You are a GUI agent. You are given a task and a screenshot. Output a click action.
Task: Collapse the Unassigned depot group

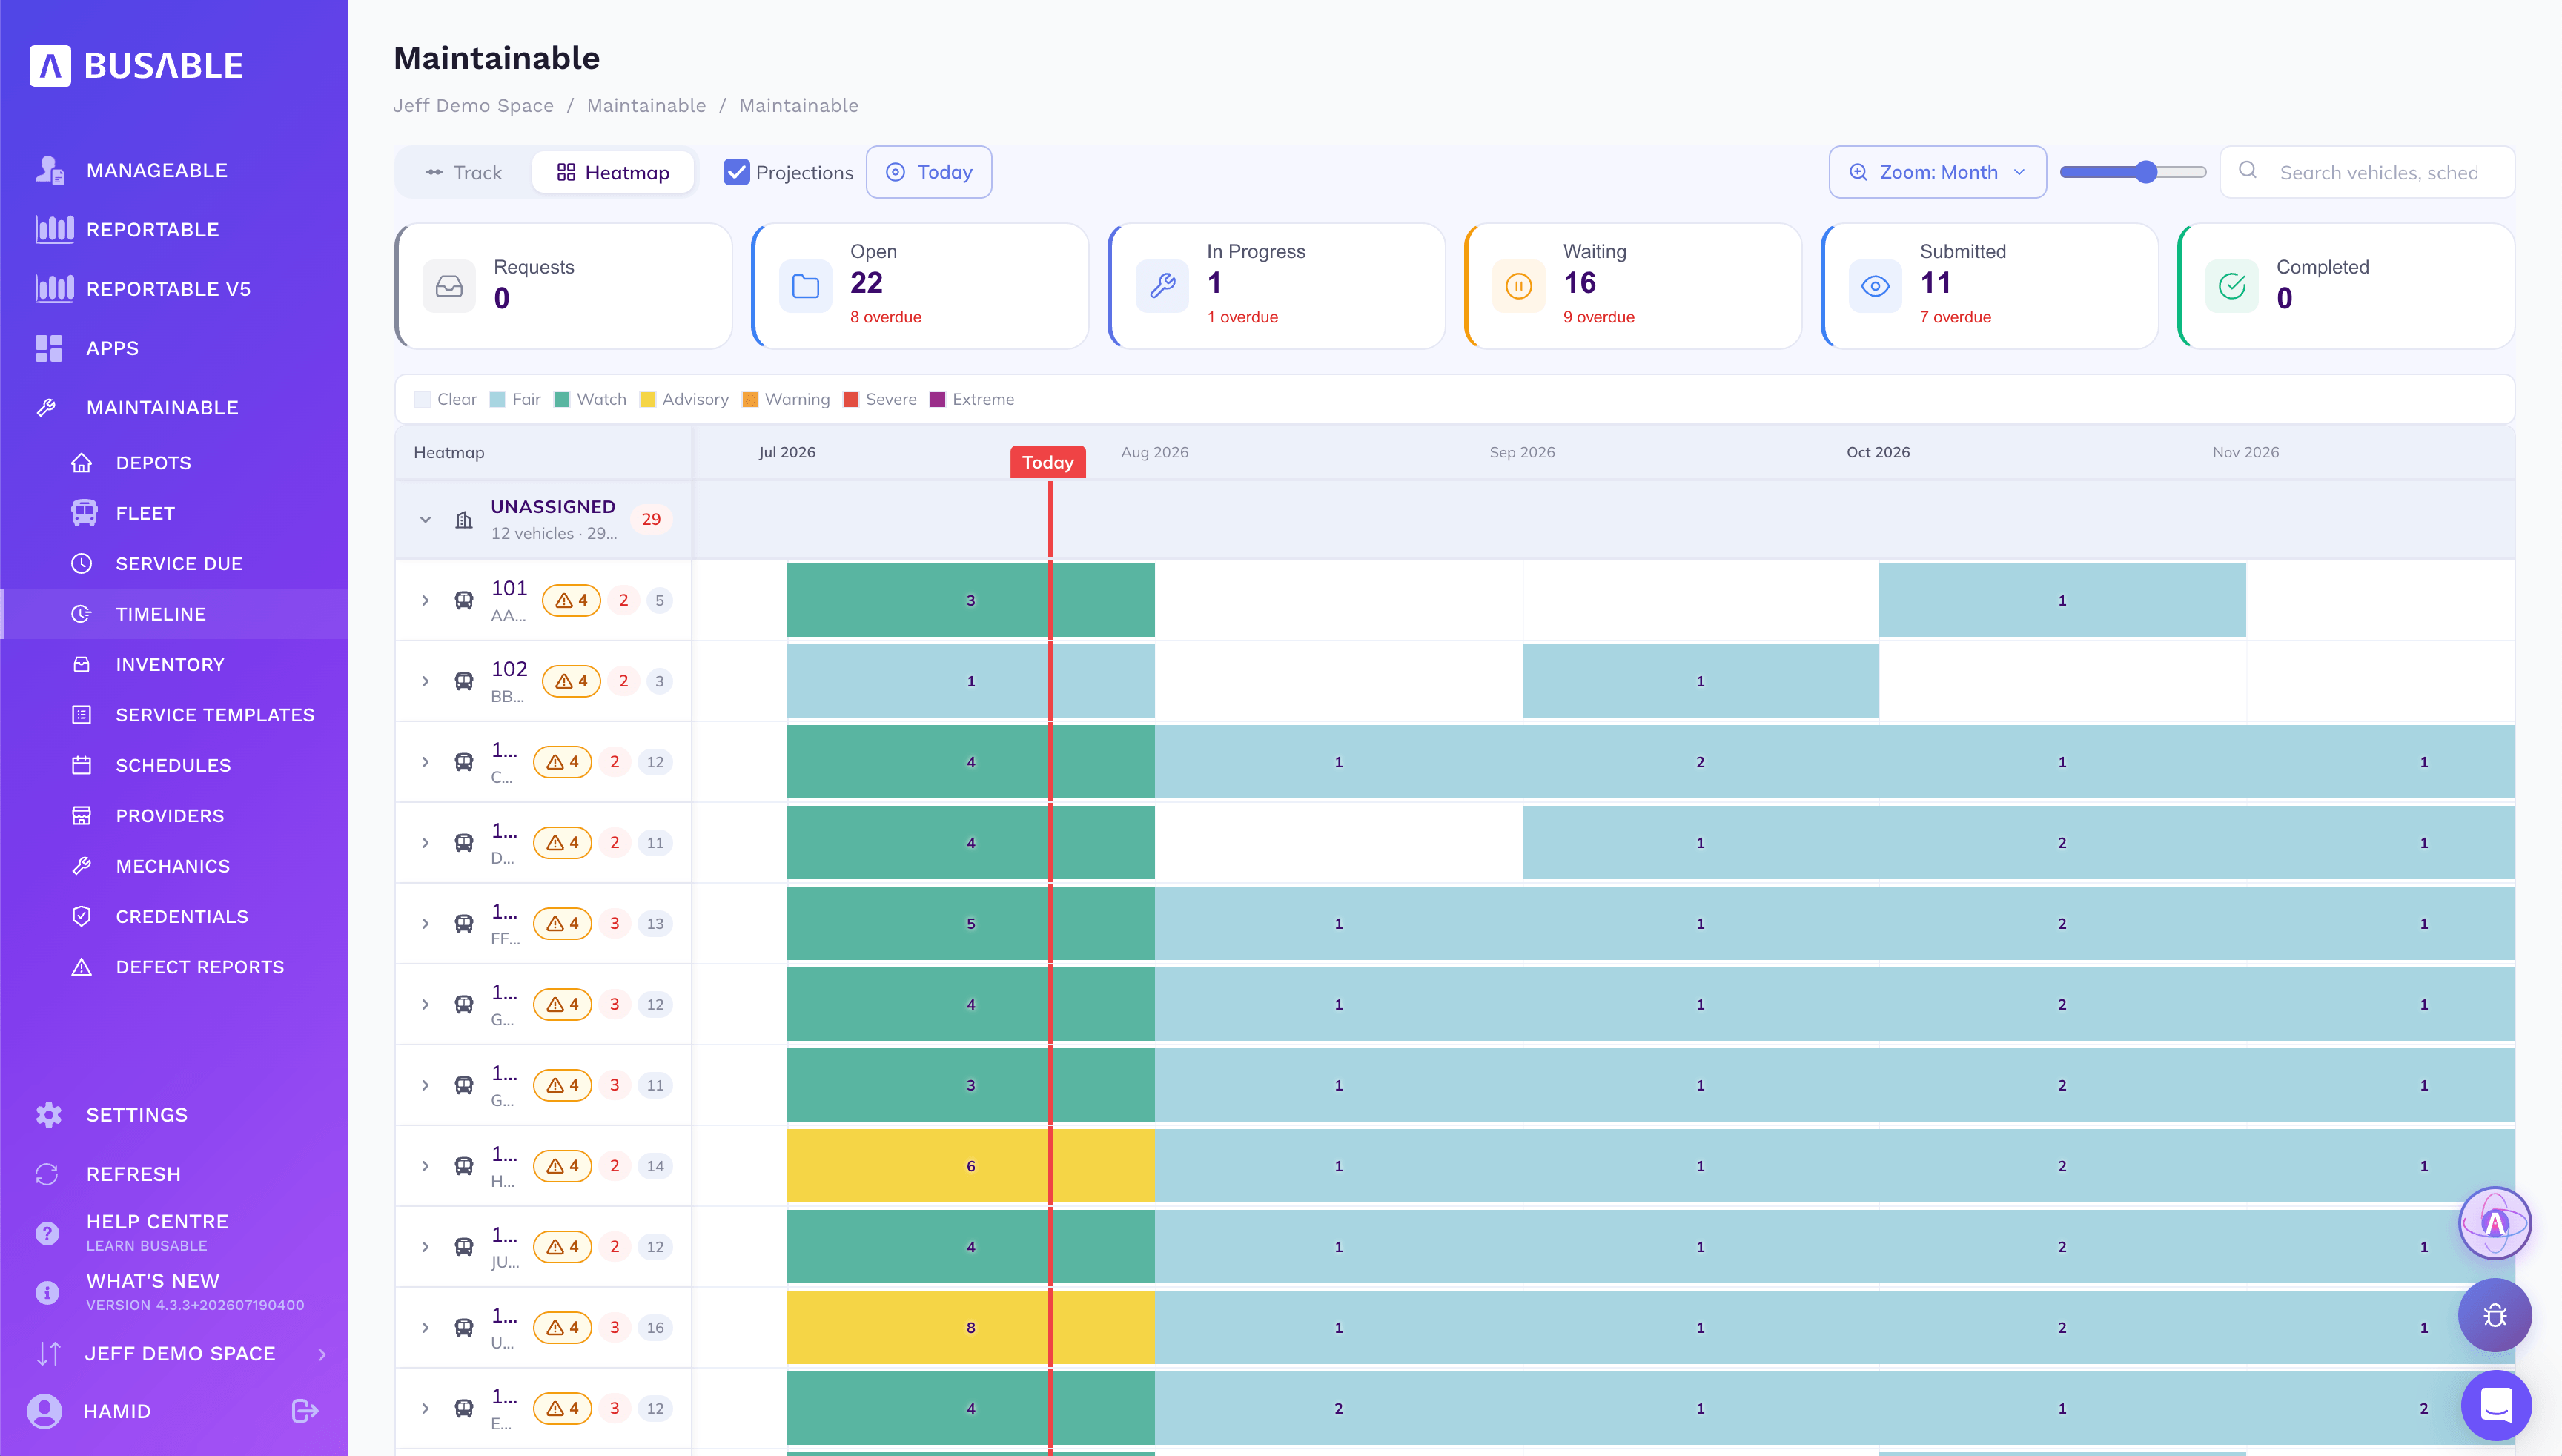(426, 520)
